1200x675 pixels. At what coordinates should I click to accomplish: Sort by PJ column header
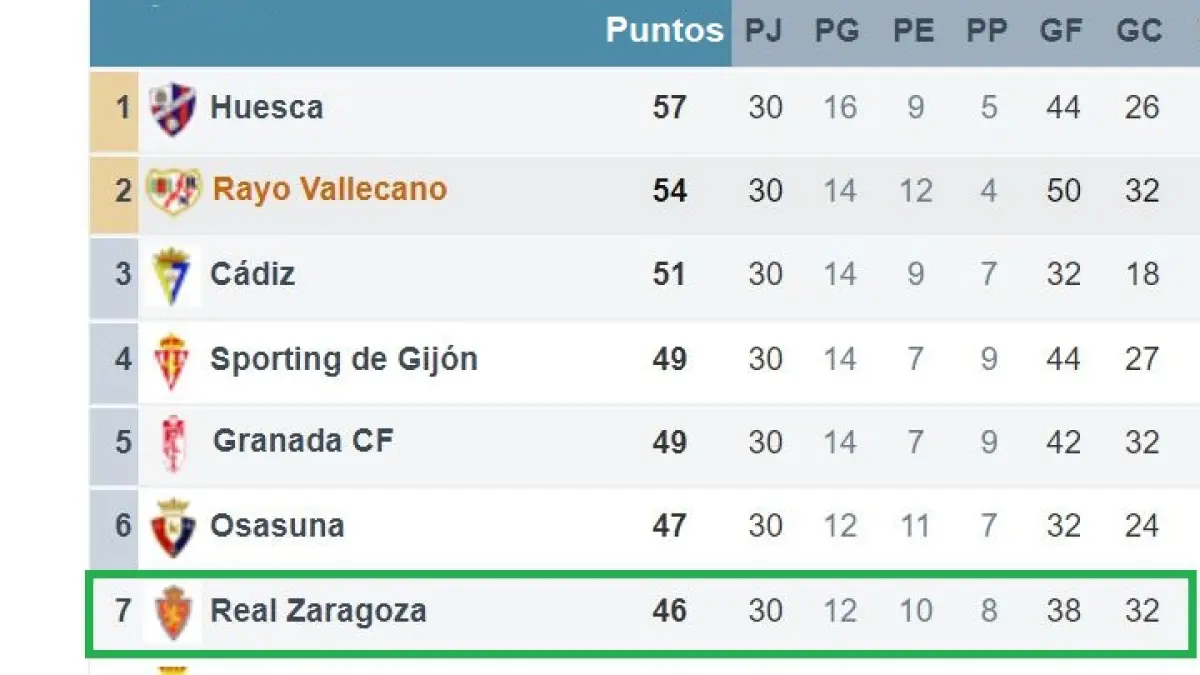coord(764,31)
